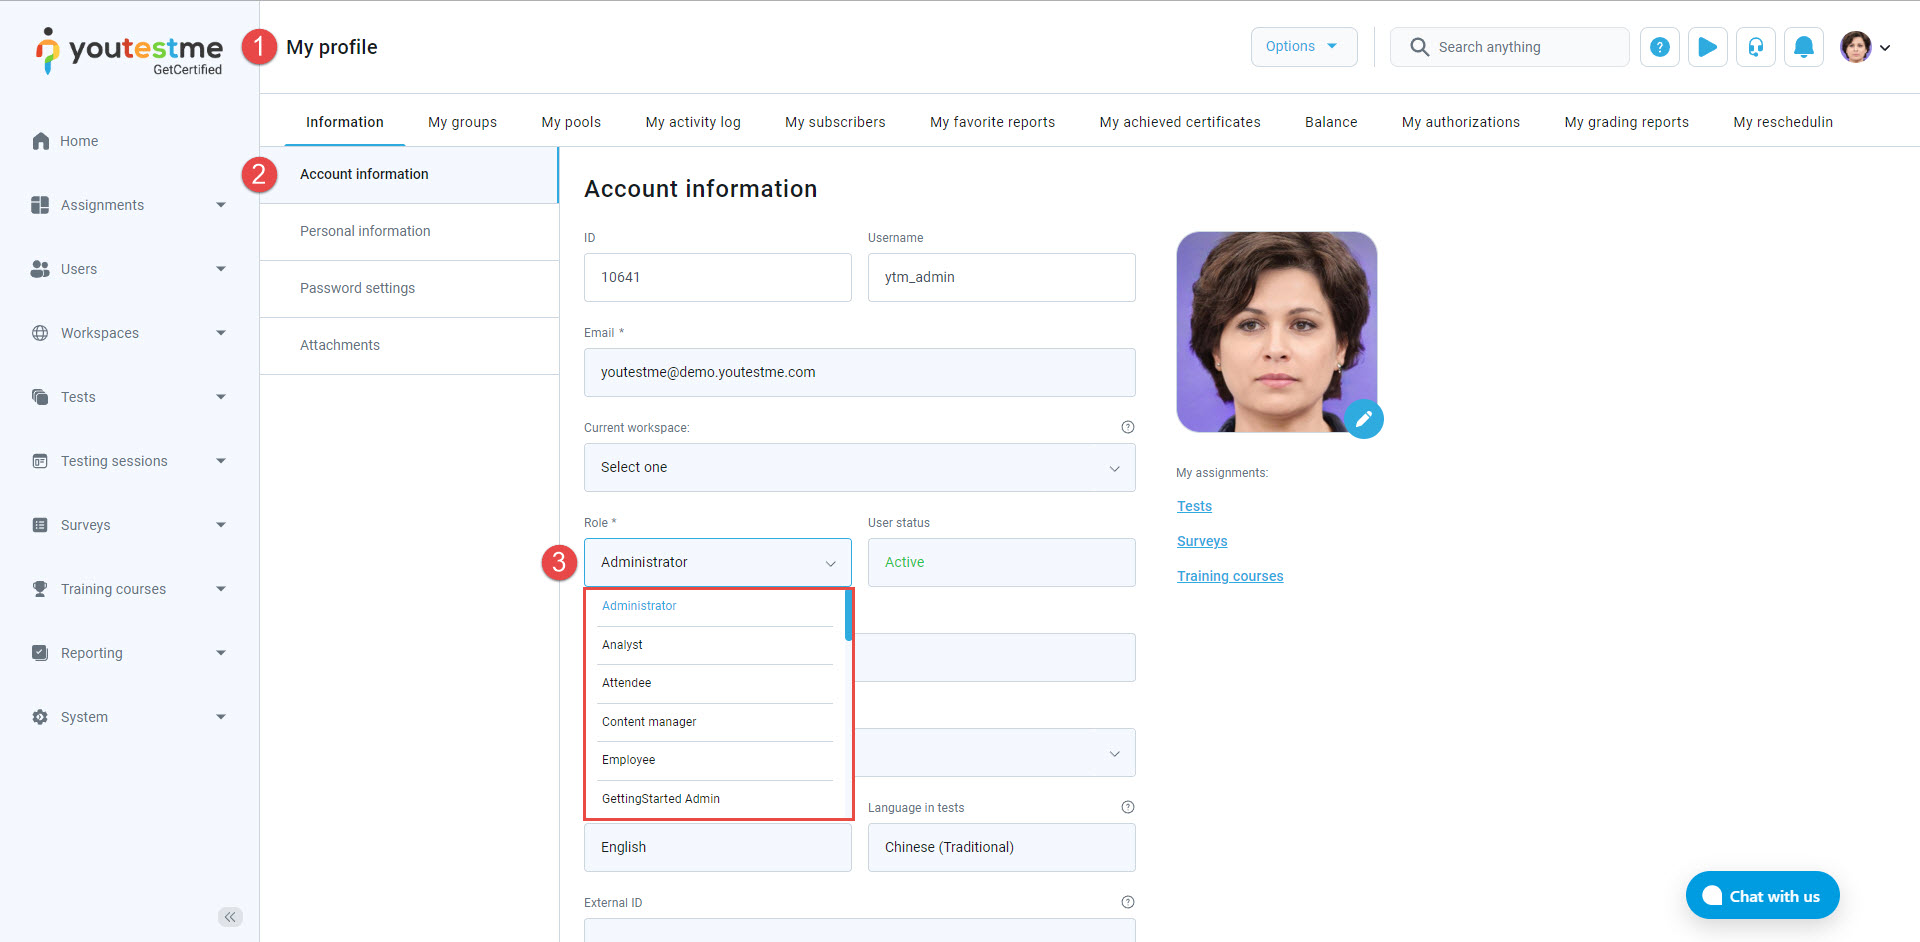This screenshot has width=1920, height=942.
Task: Click the help question mark icon
Action: [x=1659, y=47]
